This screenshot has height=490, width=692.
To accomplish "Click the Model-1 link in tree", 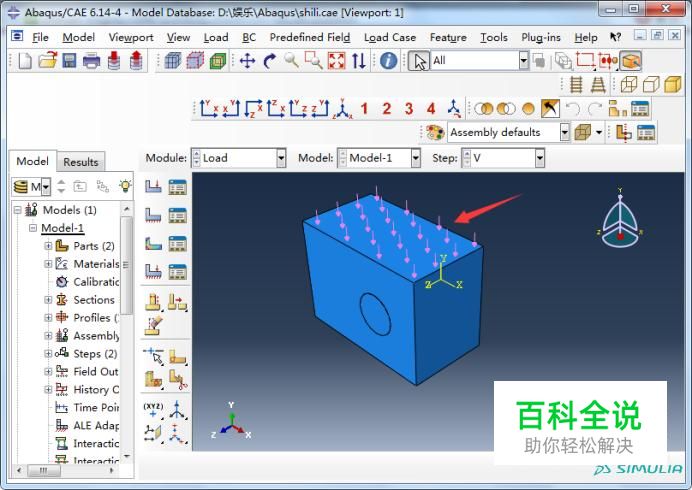I will click(62, 228).
